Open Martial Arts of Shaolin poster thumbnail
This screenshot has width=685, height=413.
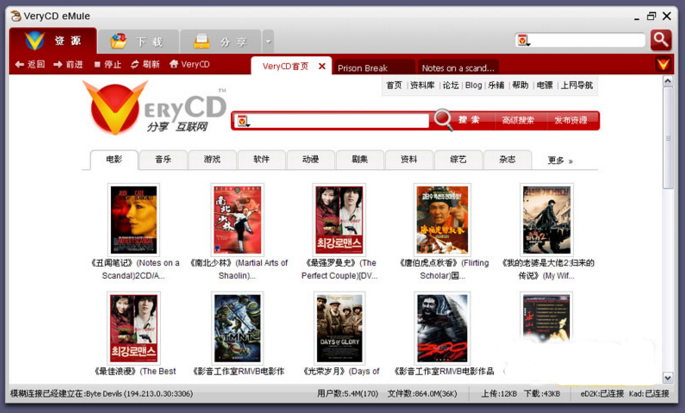point(238,220)
